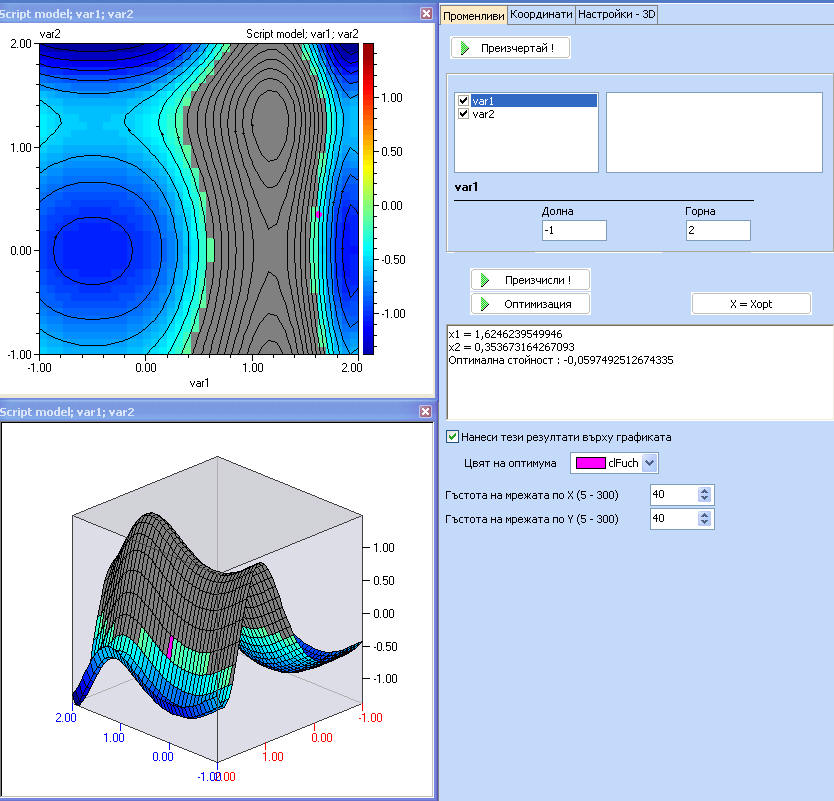Close the contour plot window

[426, 14]
